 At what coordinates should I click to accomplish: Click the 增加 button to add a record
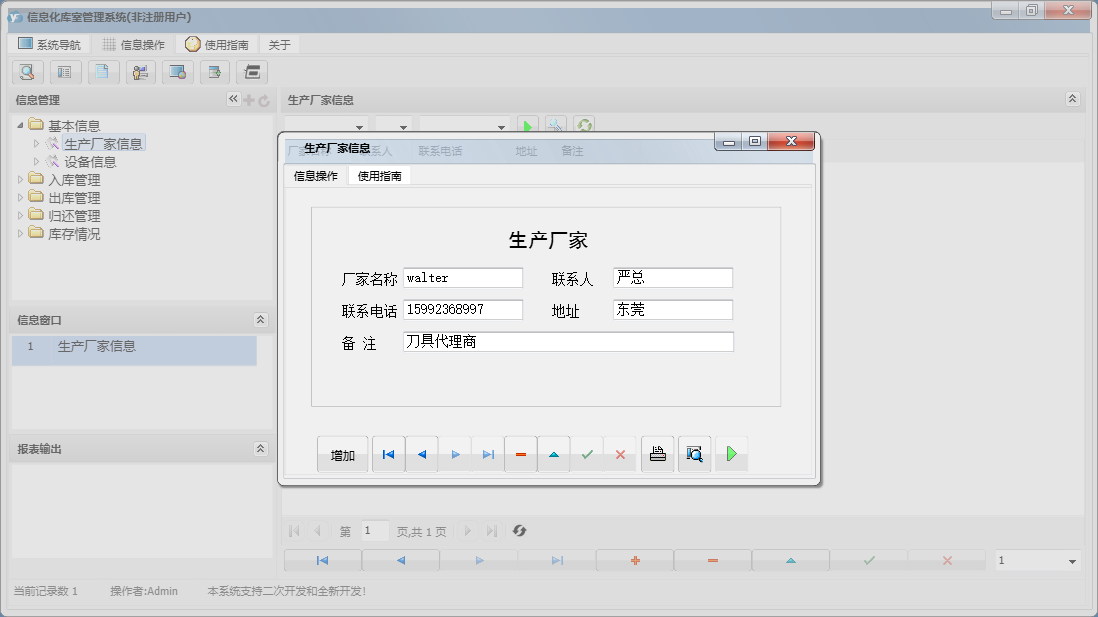343,453
